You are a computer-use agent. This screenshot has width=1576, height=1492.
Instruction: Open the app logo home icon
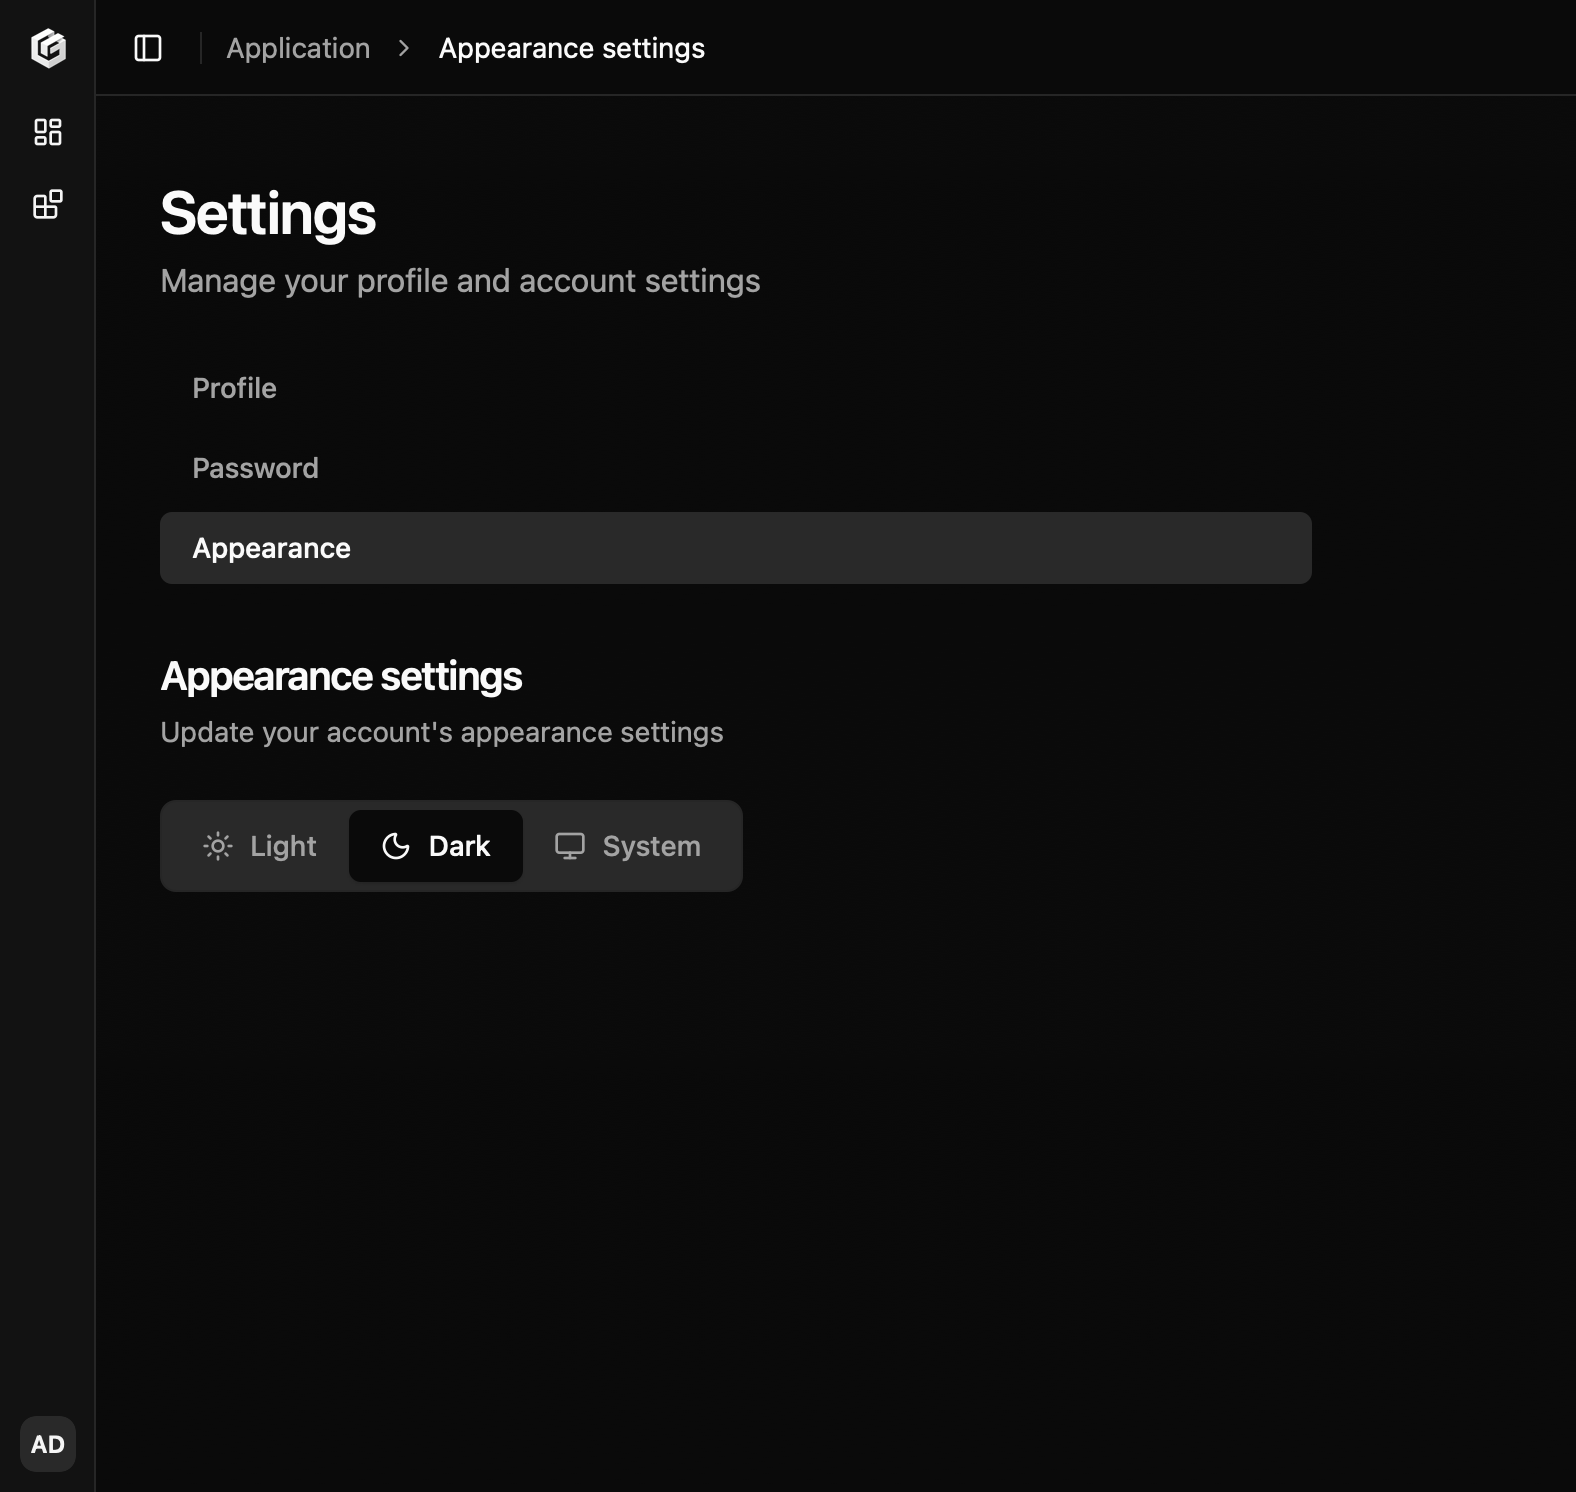[48, 48]
